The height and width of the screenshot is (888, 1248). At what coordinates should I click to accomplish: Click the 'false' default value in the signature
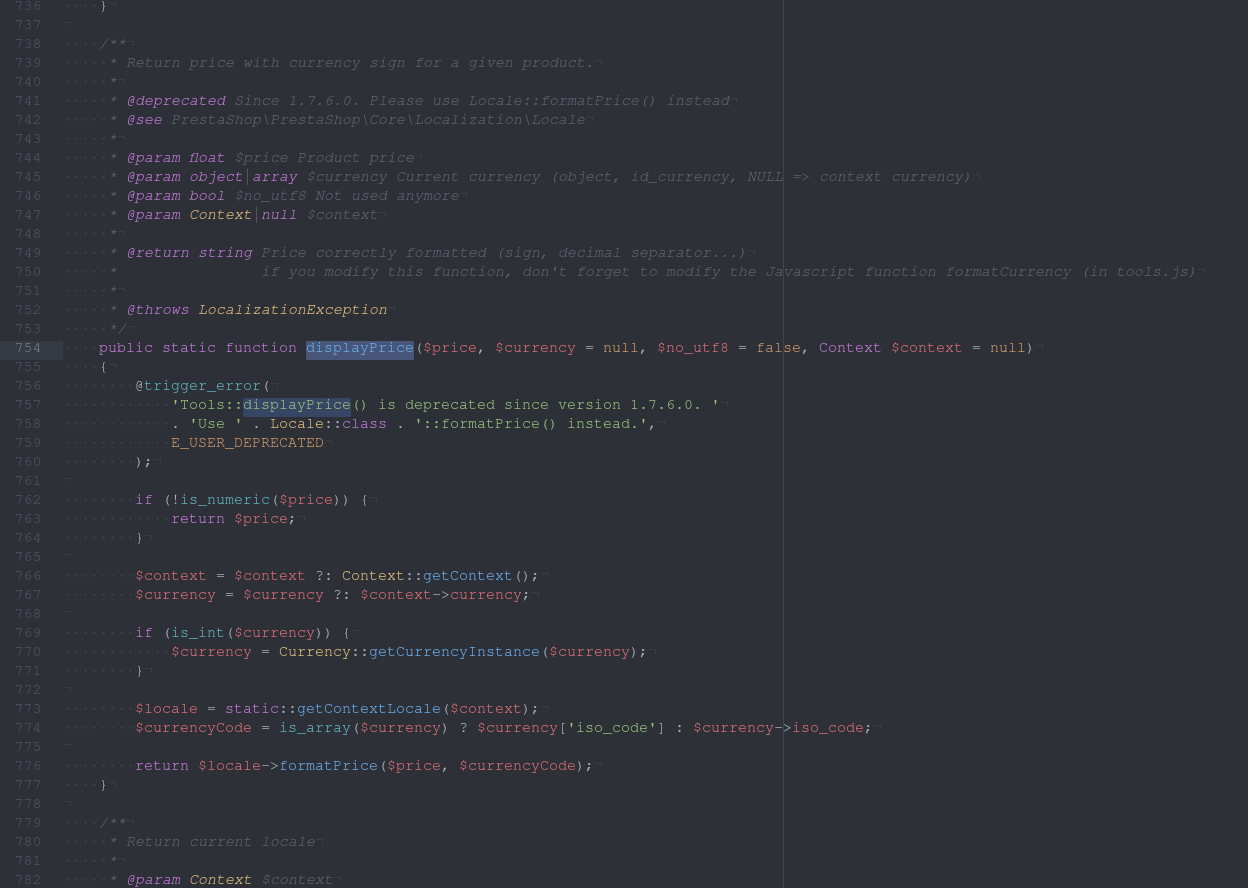(778, 348)
